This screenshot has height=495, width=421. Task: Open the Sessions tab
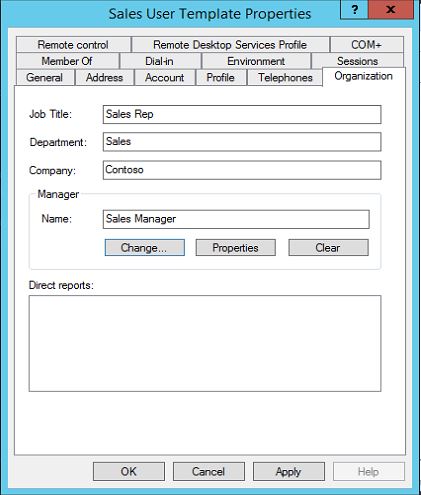357,61
